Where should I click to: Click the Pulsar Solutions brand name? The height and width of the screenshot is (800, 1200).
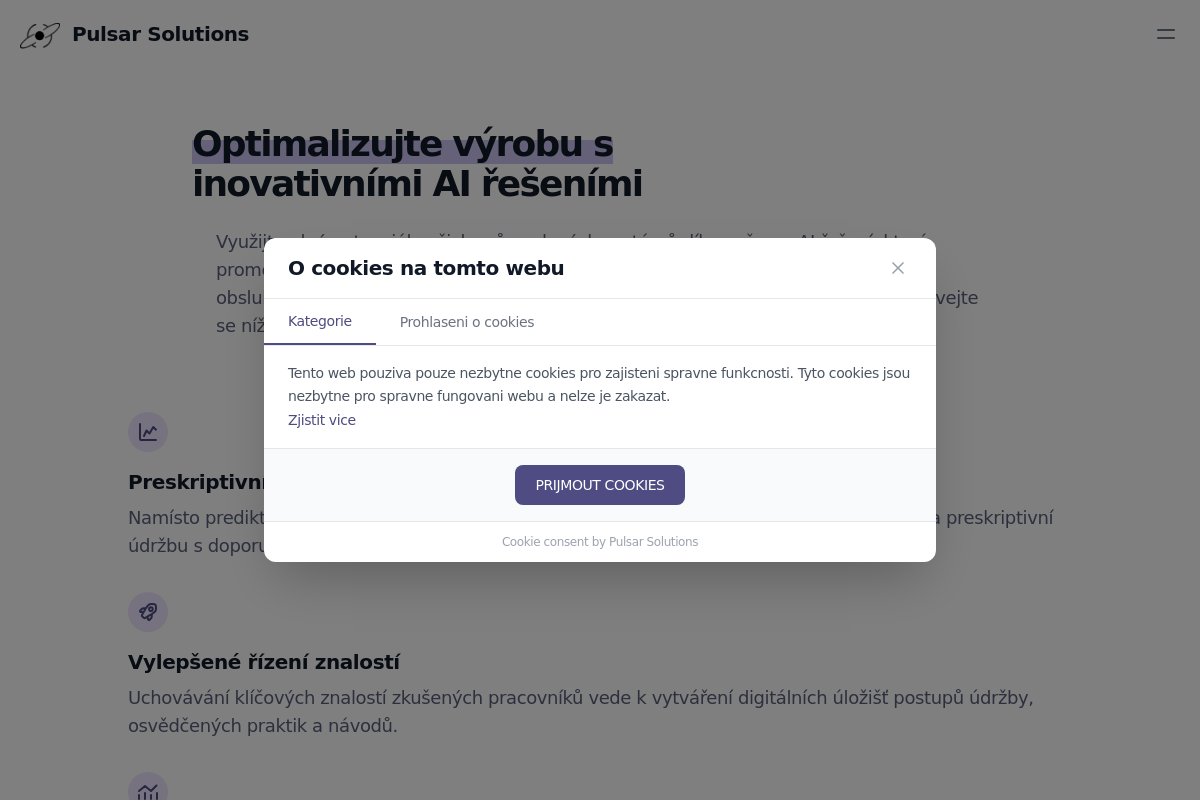click(160, 34)
